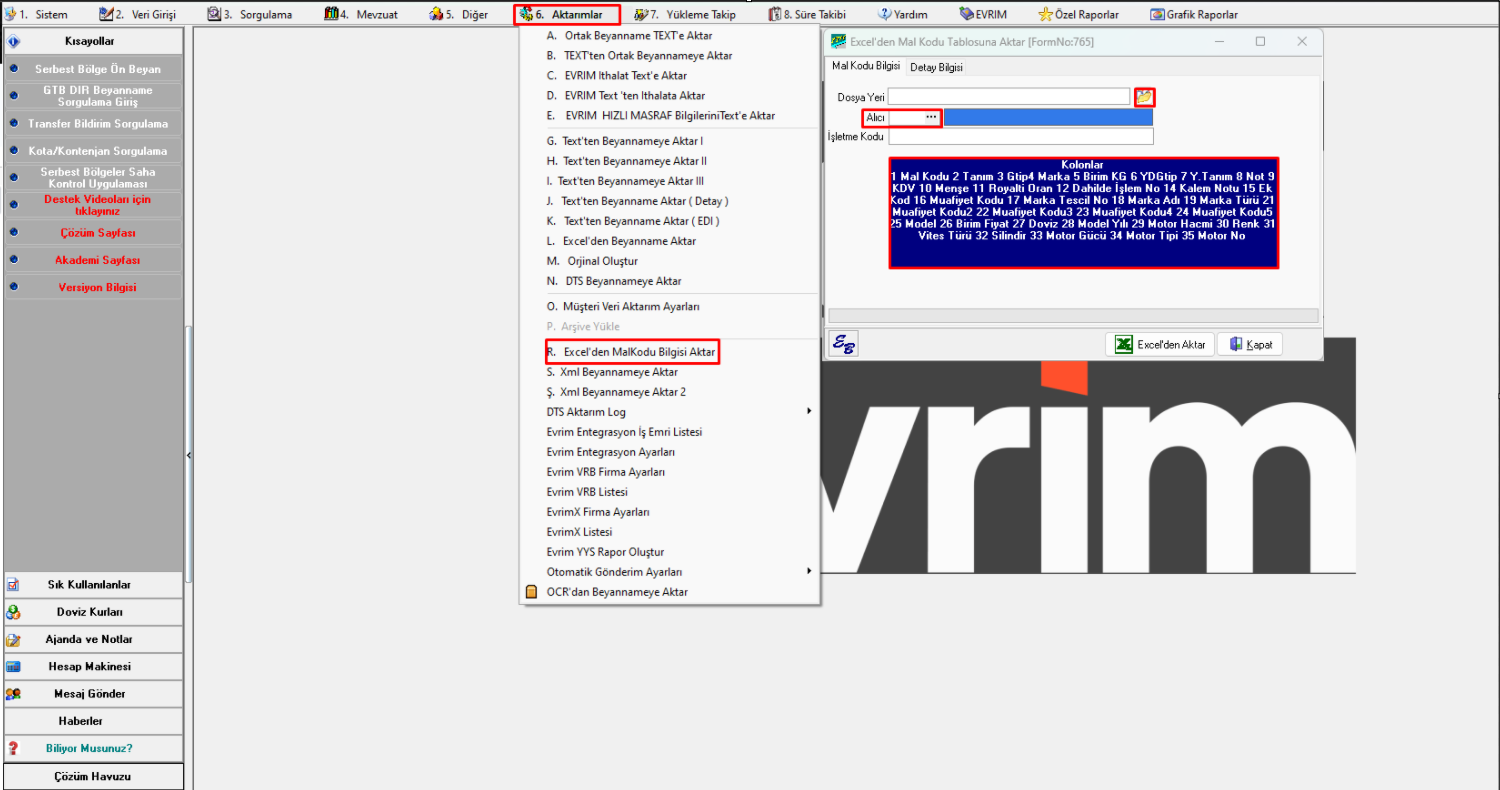Select Evrim YYS Rapor Oluştur

pos(670,552)
